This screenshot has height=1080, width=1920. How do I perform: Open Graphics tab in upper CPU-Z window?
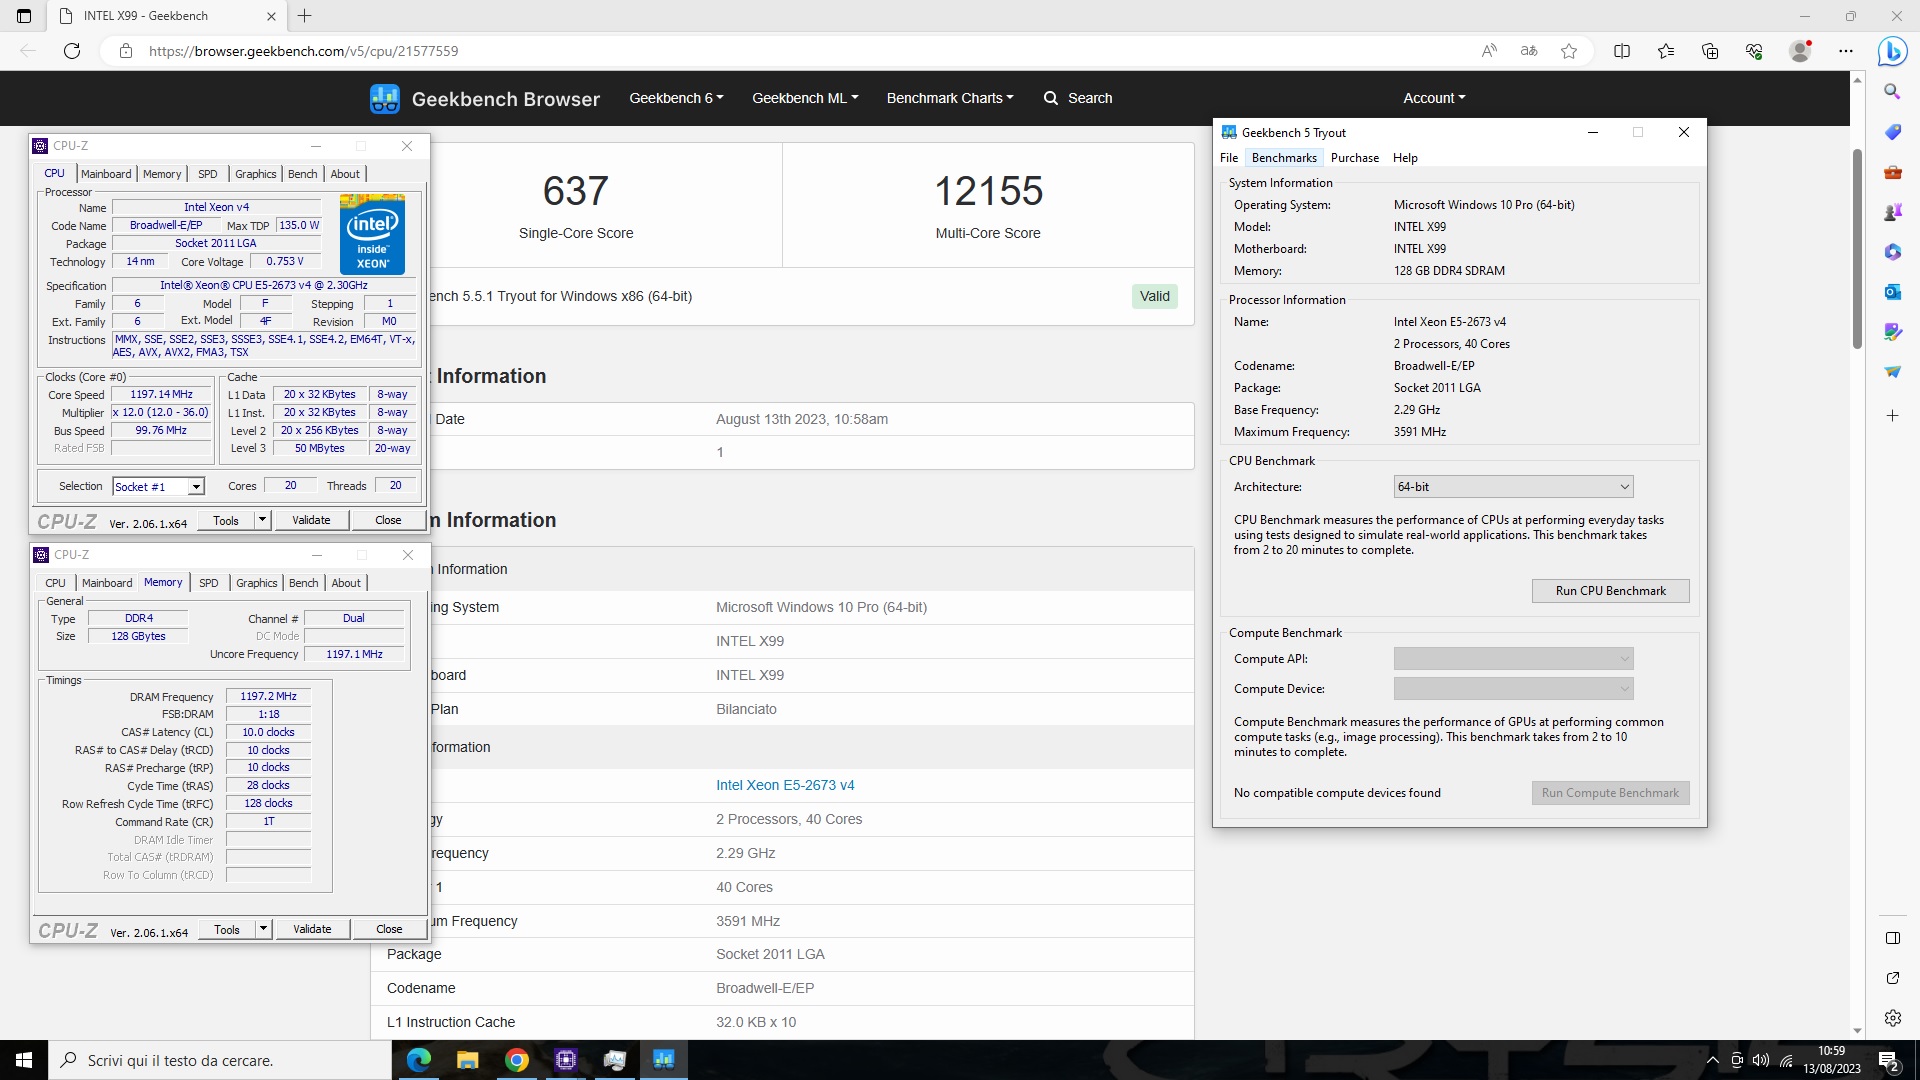(x=255, y=174)
